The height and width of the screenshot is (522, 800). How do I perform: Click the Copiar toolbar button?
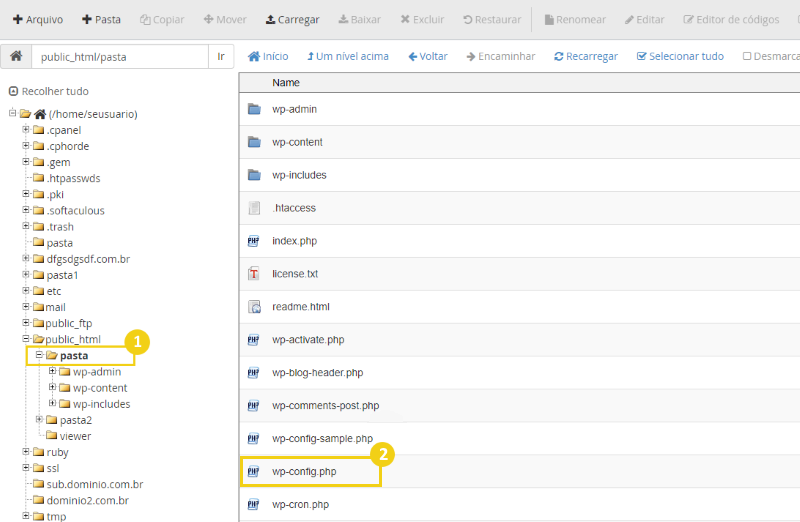[x=162, y=19]
